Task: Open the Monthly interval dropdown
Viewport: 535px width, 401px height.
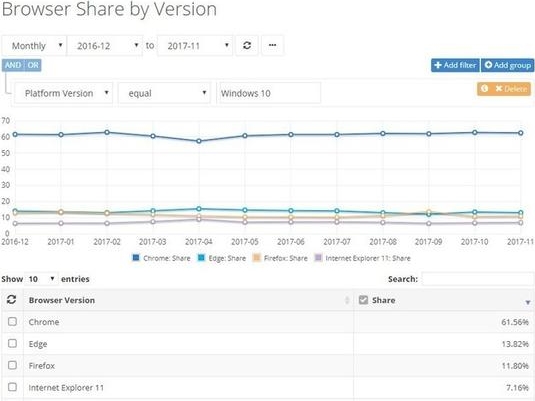Action: pyautogui.click(x=34, y=45)
